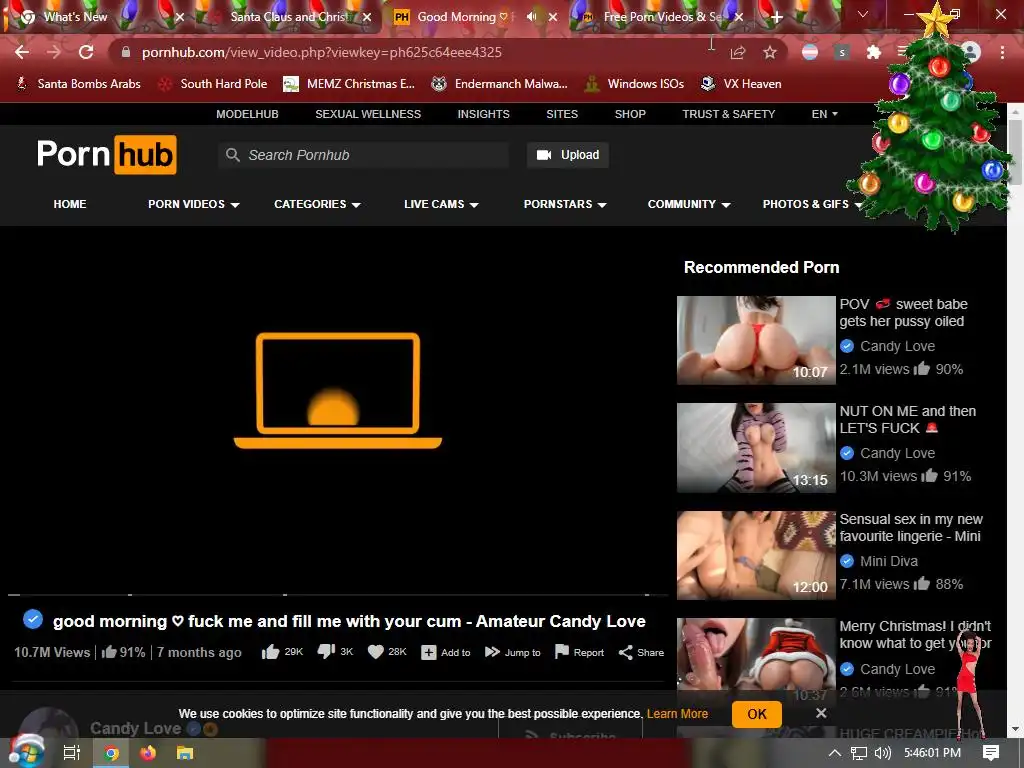Open the Santa Bombs Arabs bookmark

point(78,84)
